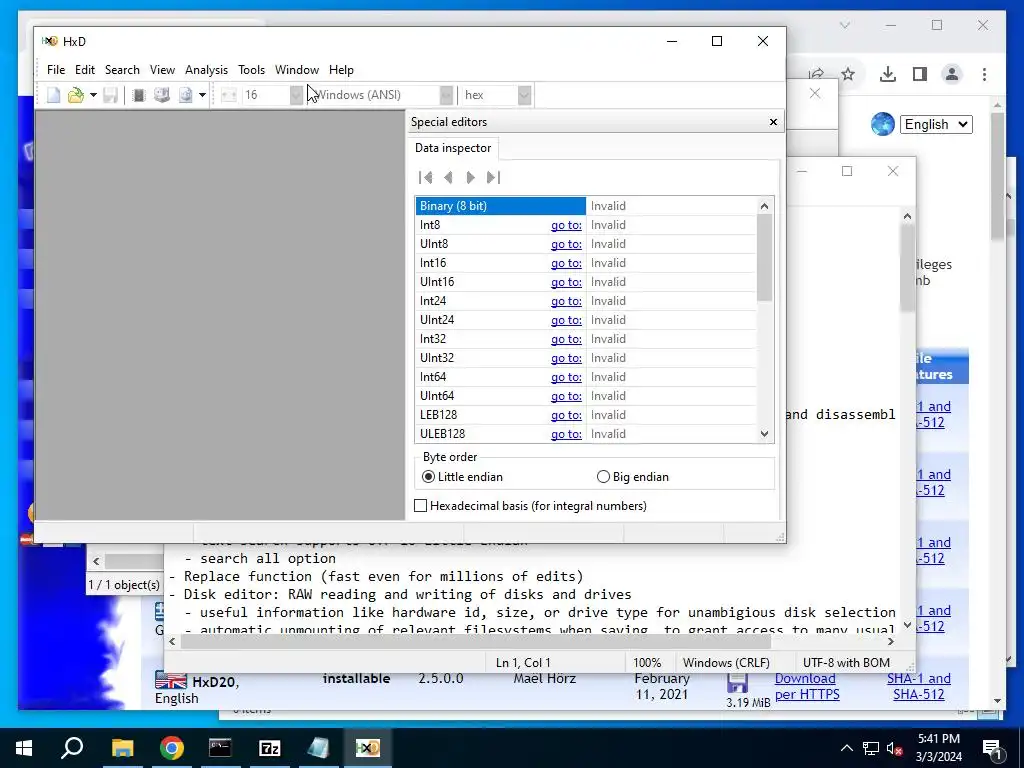Select the Data inspector tab

tap(453, 148)
